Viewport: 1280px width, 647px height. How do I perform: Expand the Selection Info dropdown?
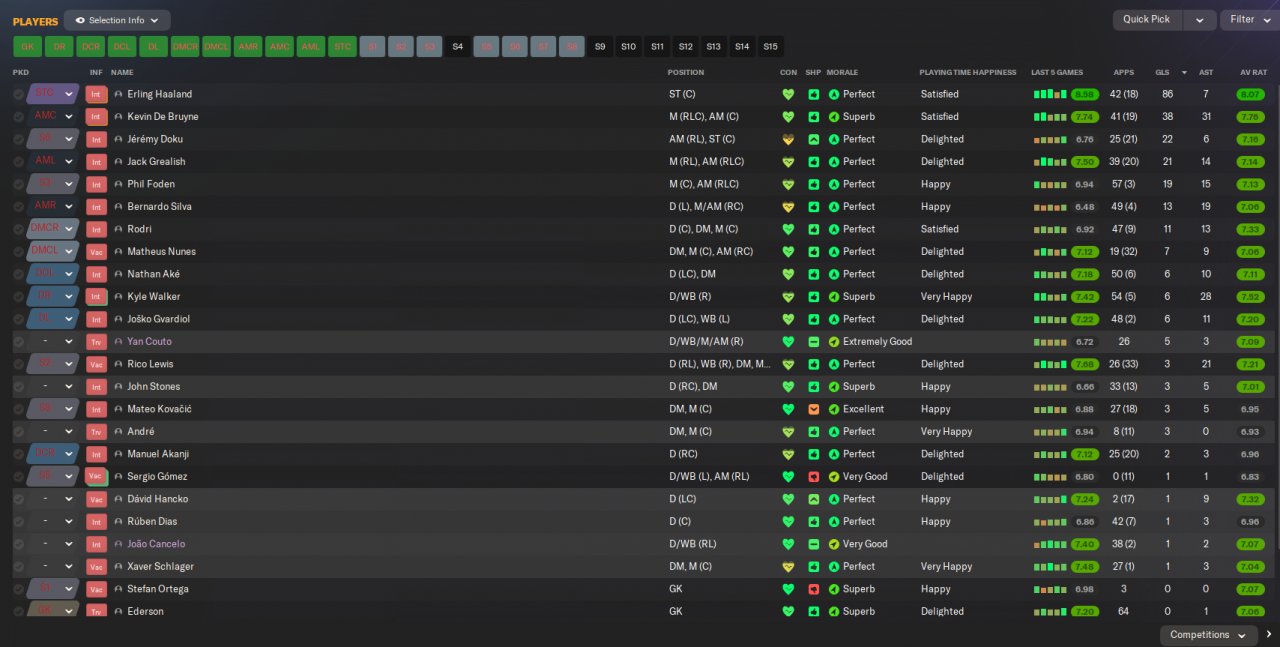117,20
